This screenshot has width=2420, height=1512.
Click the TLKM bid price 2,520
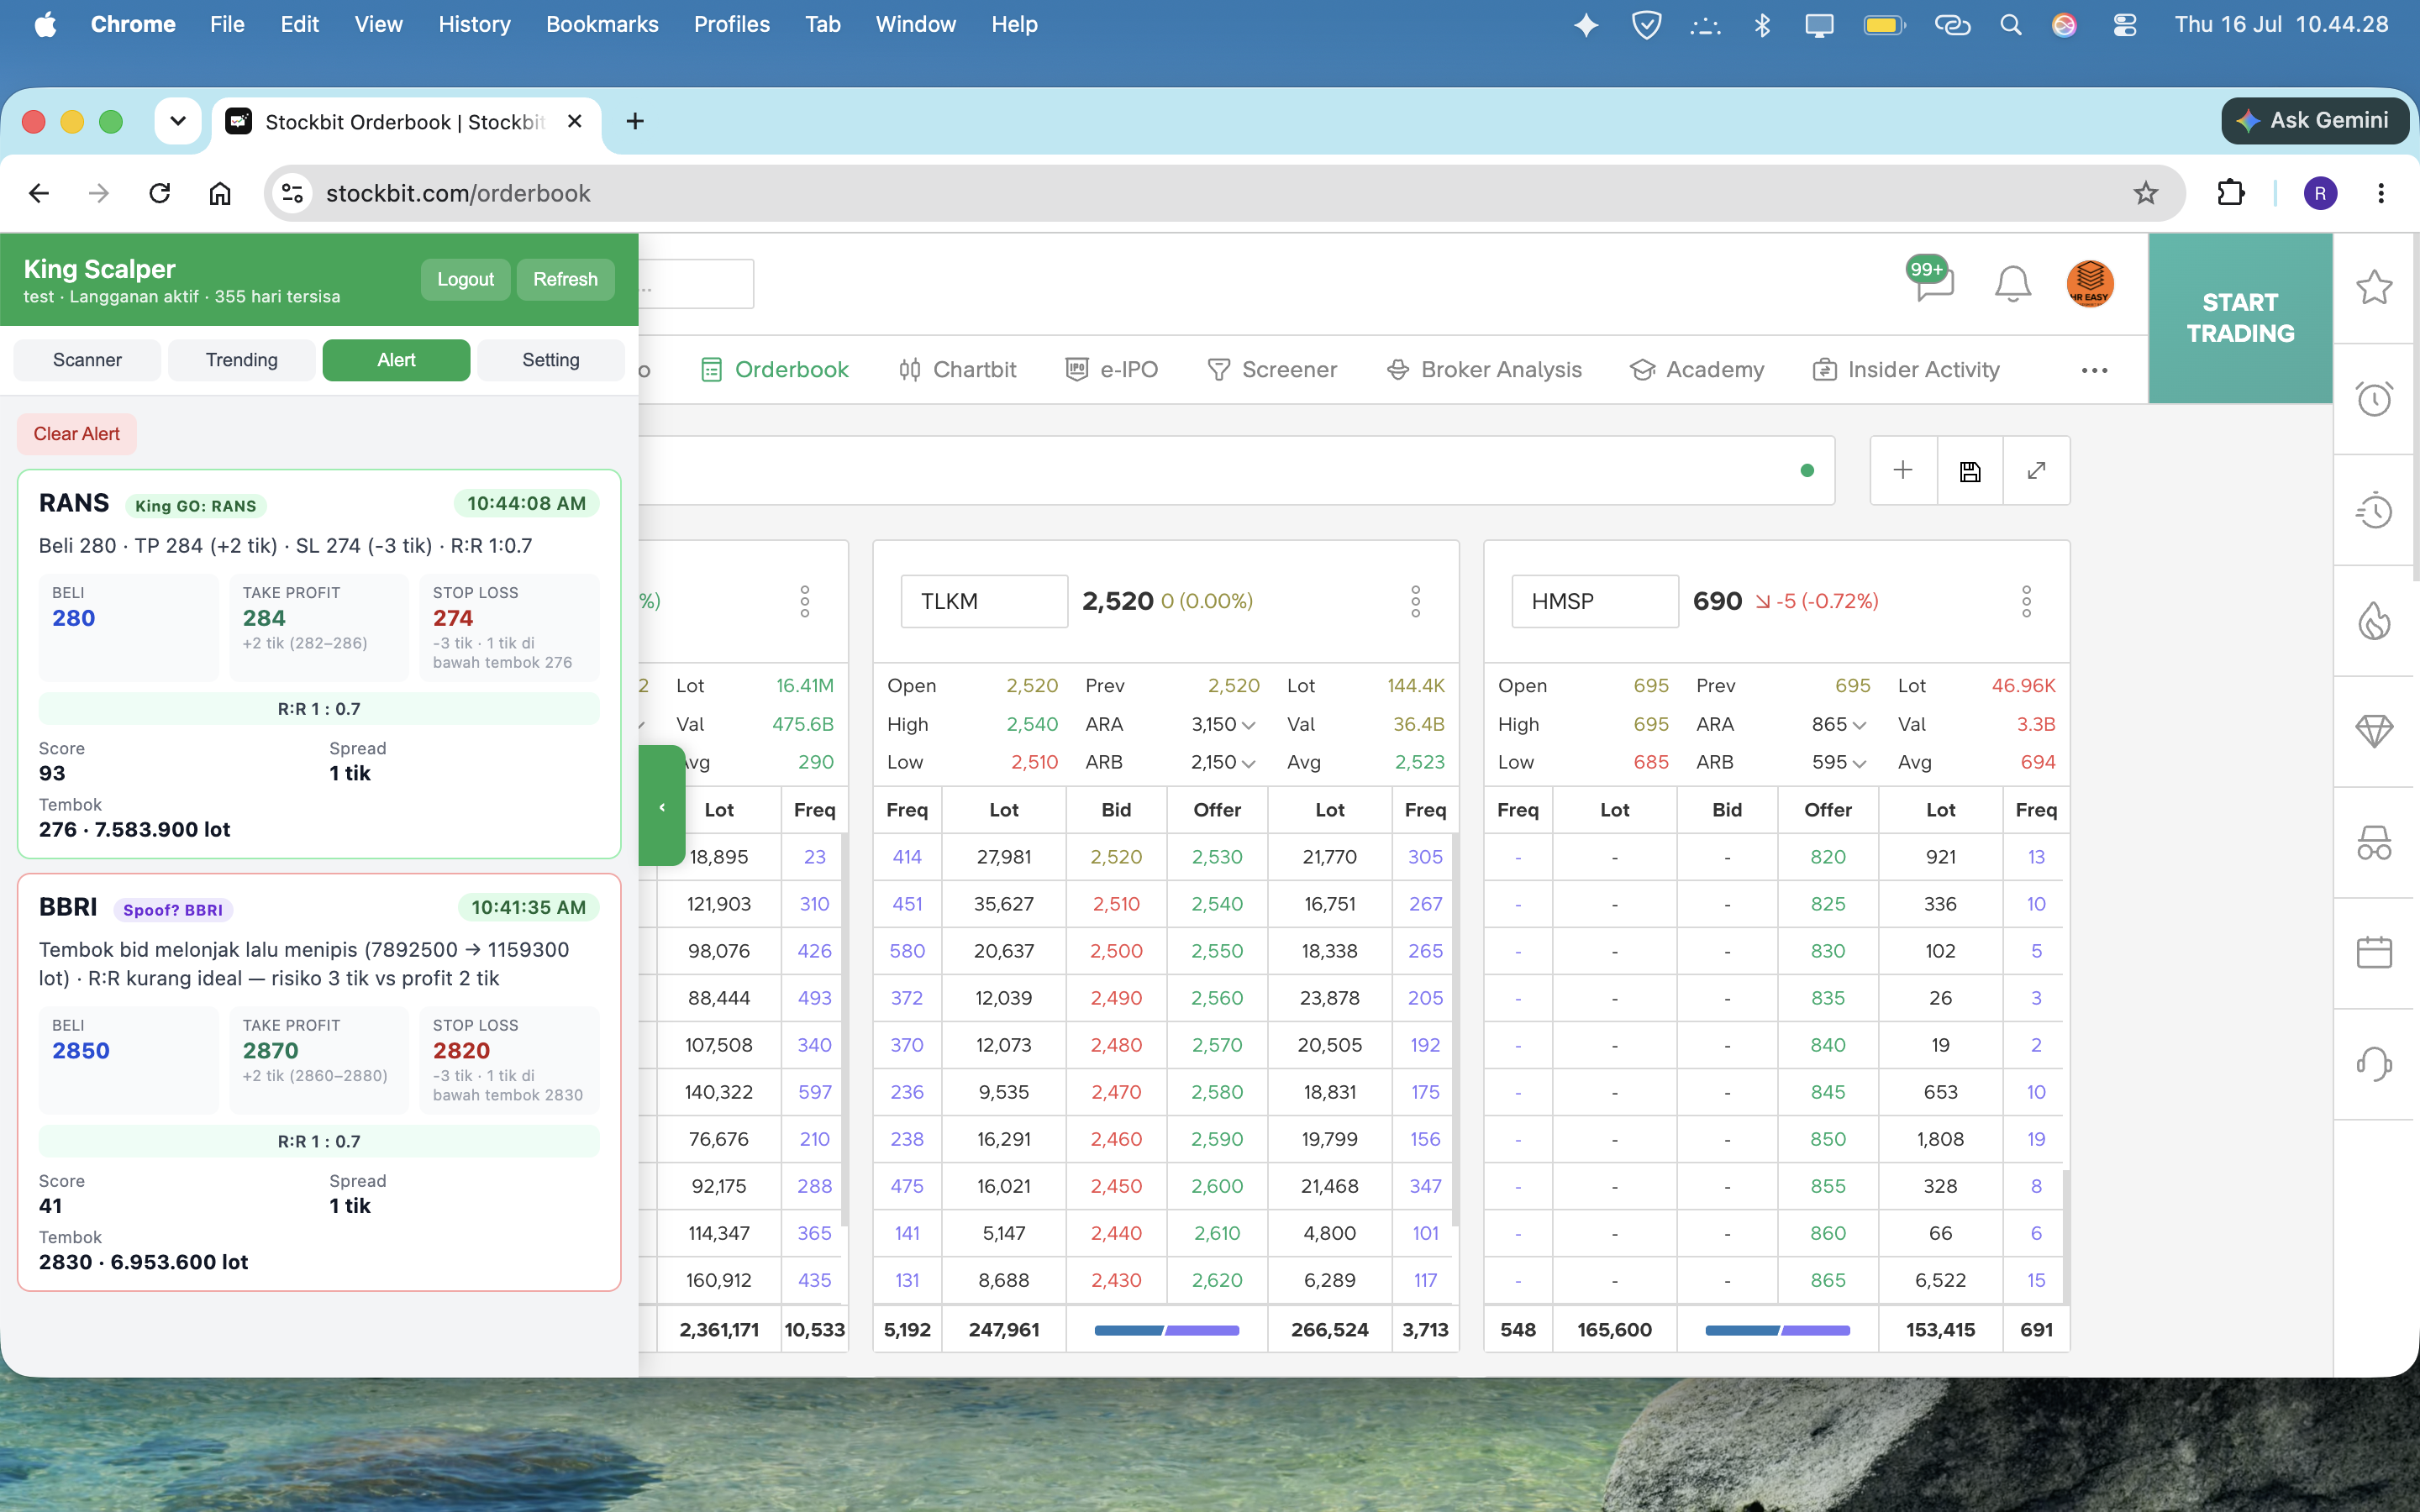(1116, 857)
